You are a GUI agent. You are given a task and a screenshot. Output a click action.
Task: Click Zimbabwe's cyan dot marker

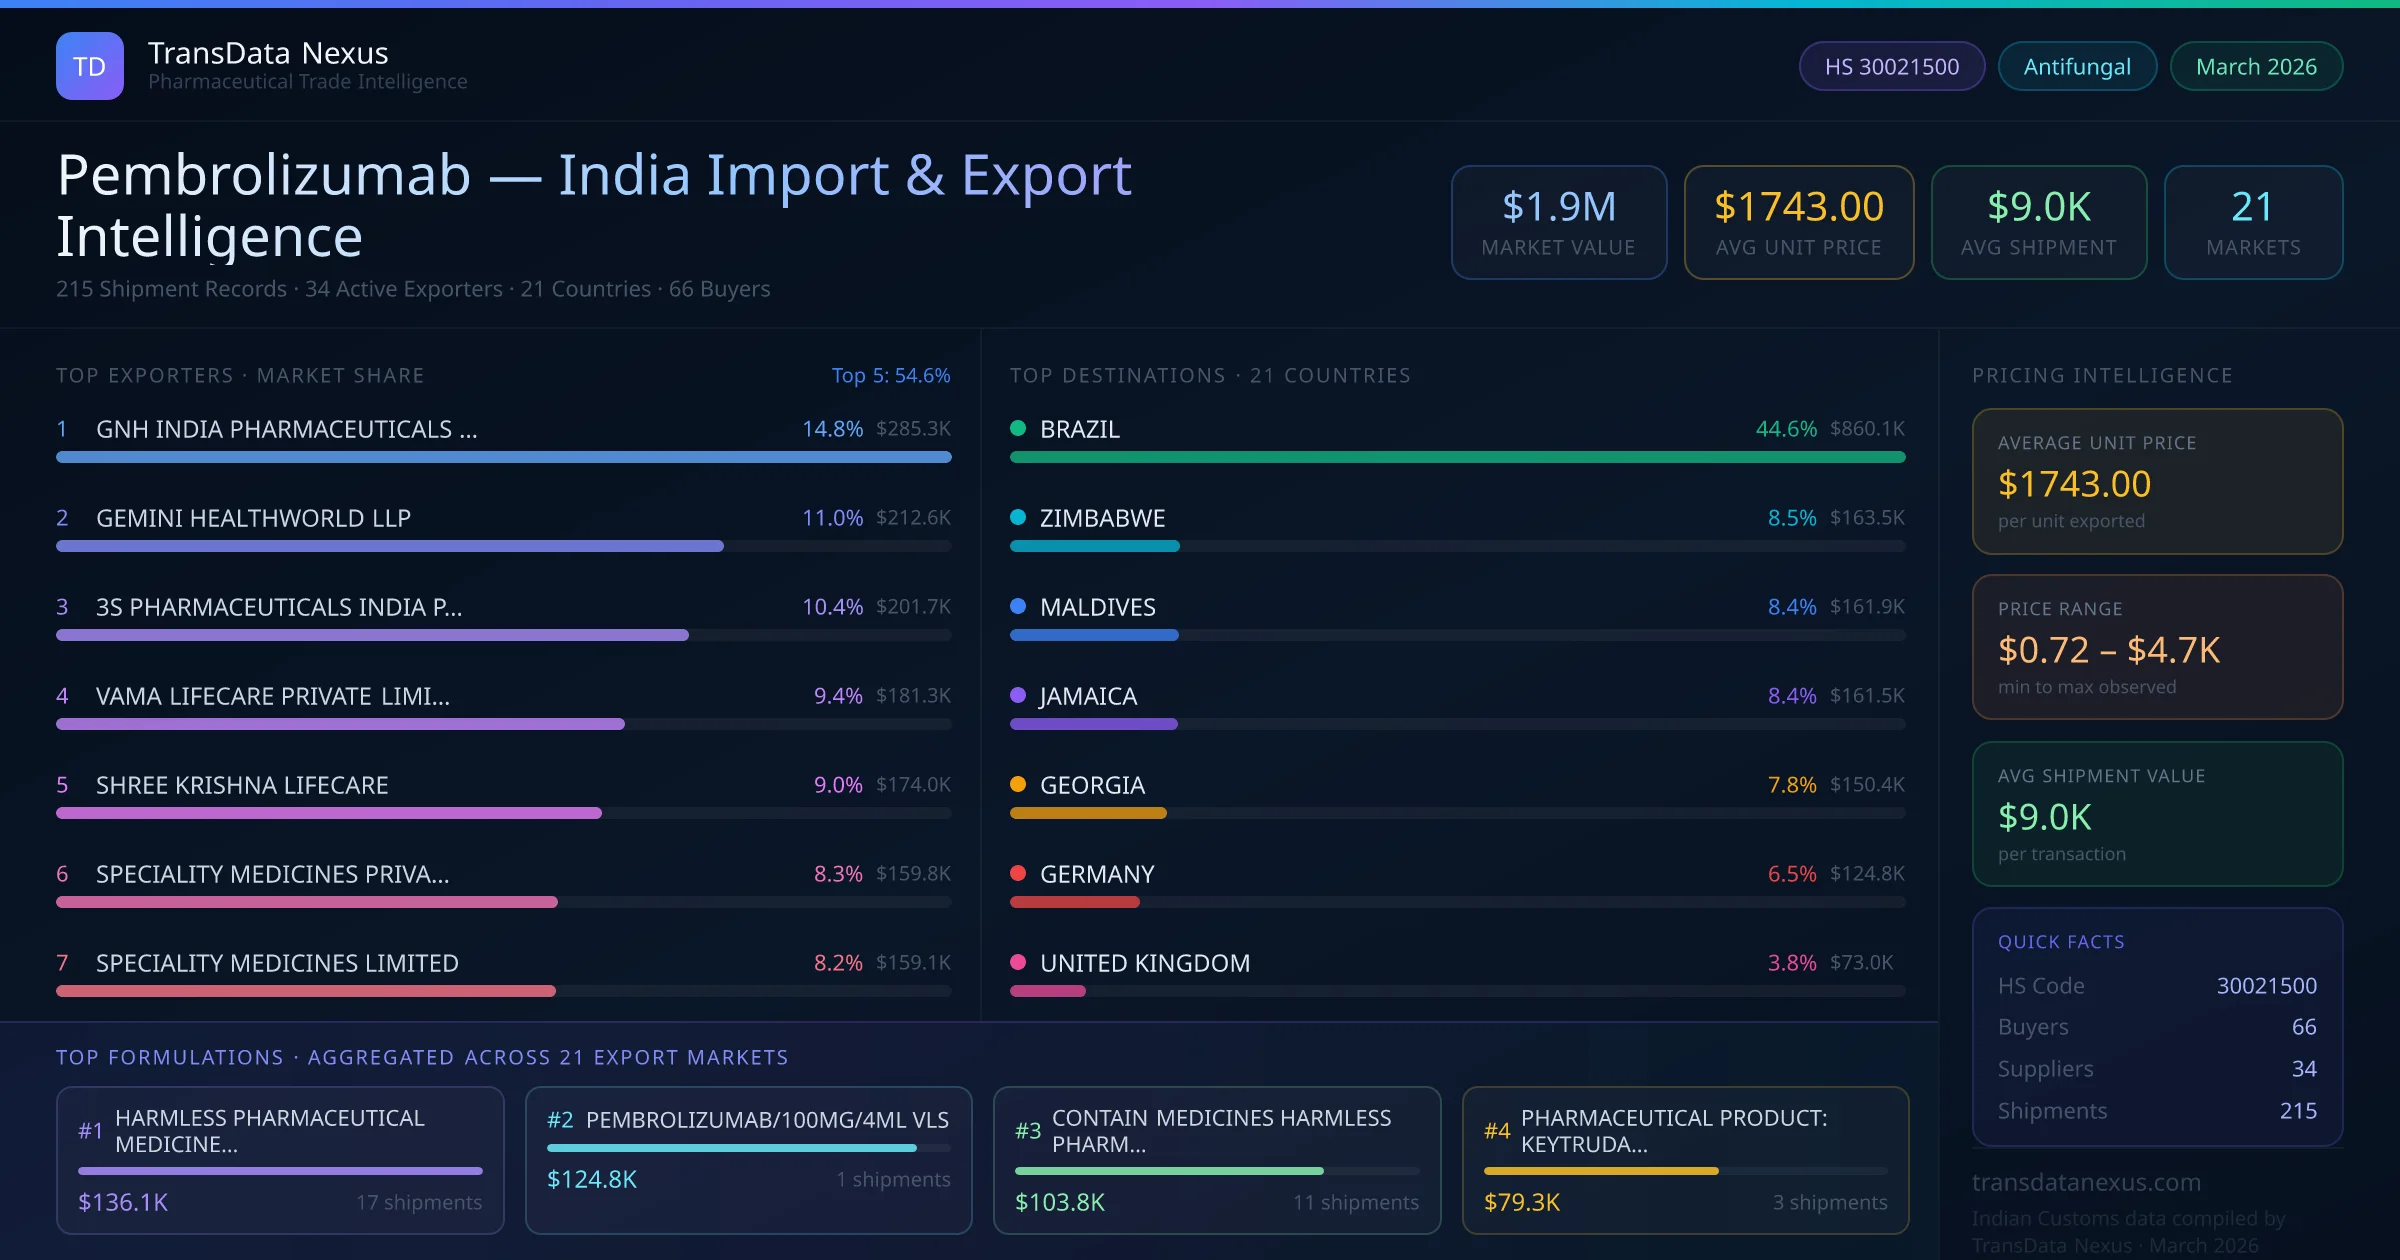[x=1018, y=517]
